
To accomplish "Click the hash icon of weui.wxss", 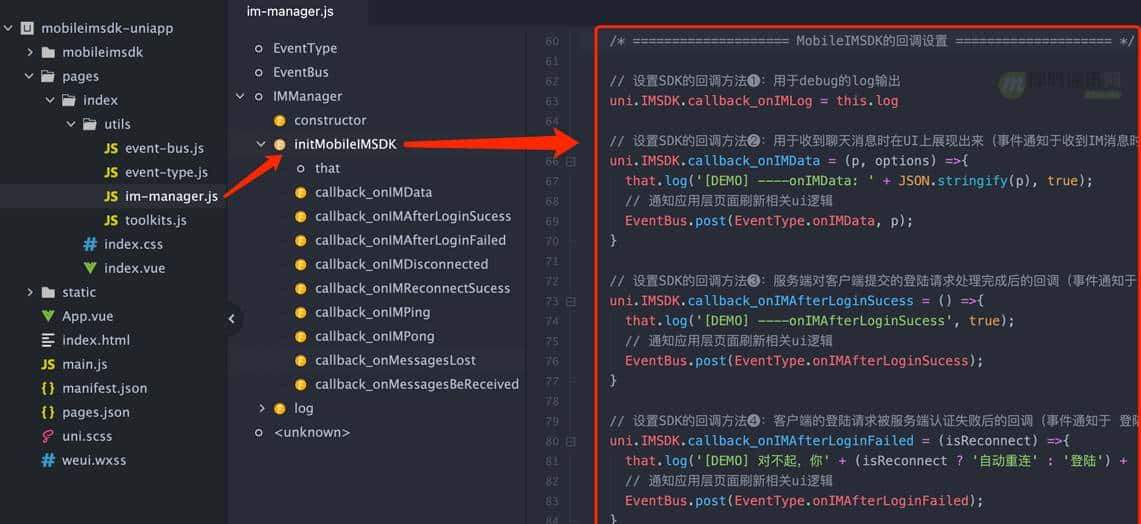I will pos(48,460).
